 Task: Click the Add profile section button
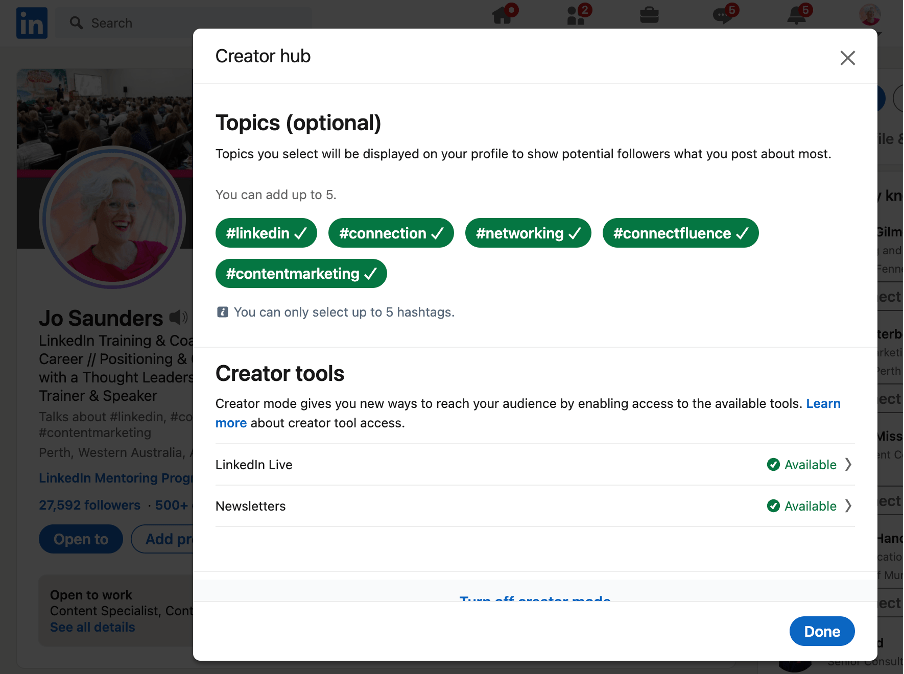point(163,539)
